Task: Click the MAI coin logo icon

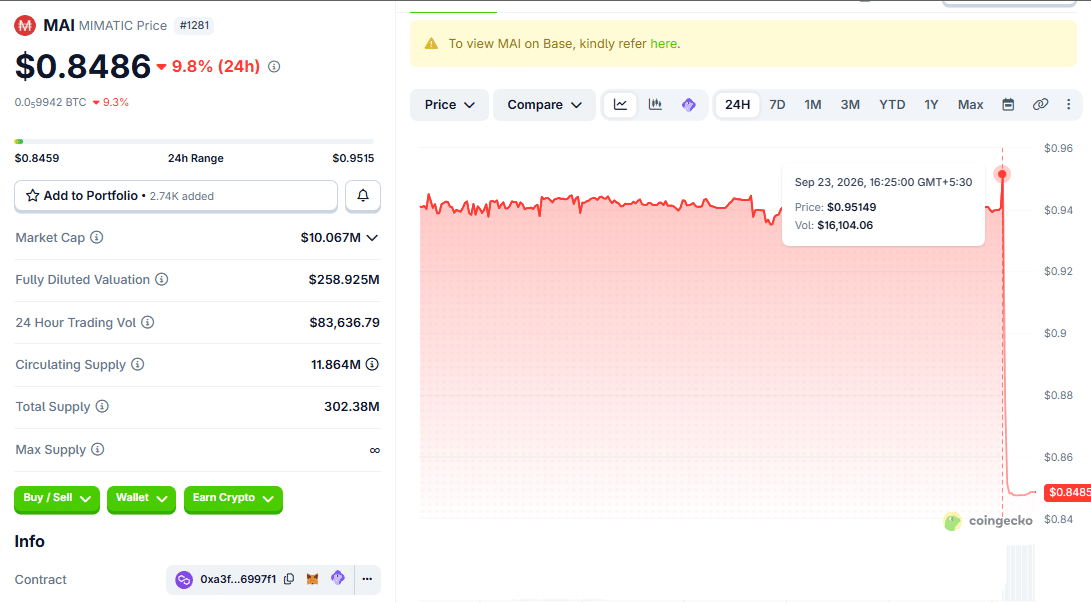Action: pyautogui.click(x=25, y=26)
